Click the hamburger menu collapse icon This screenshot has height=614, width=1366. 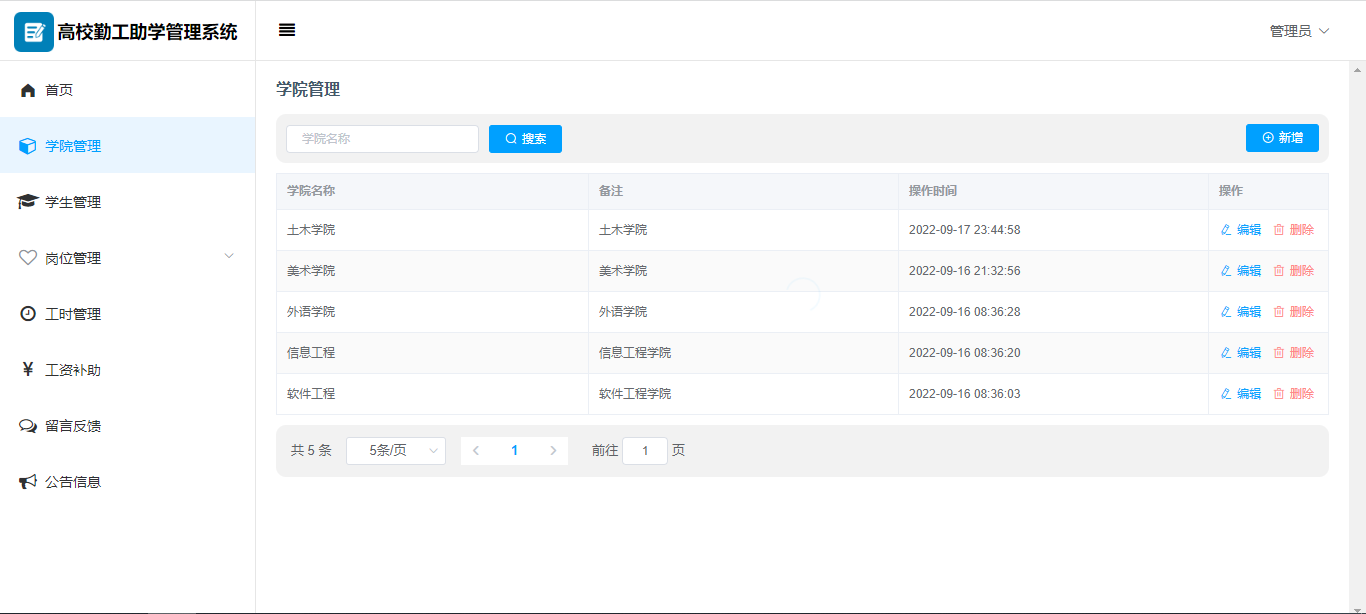tap(287, 30)
